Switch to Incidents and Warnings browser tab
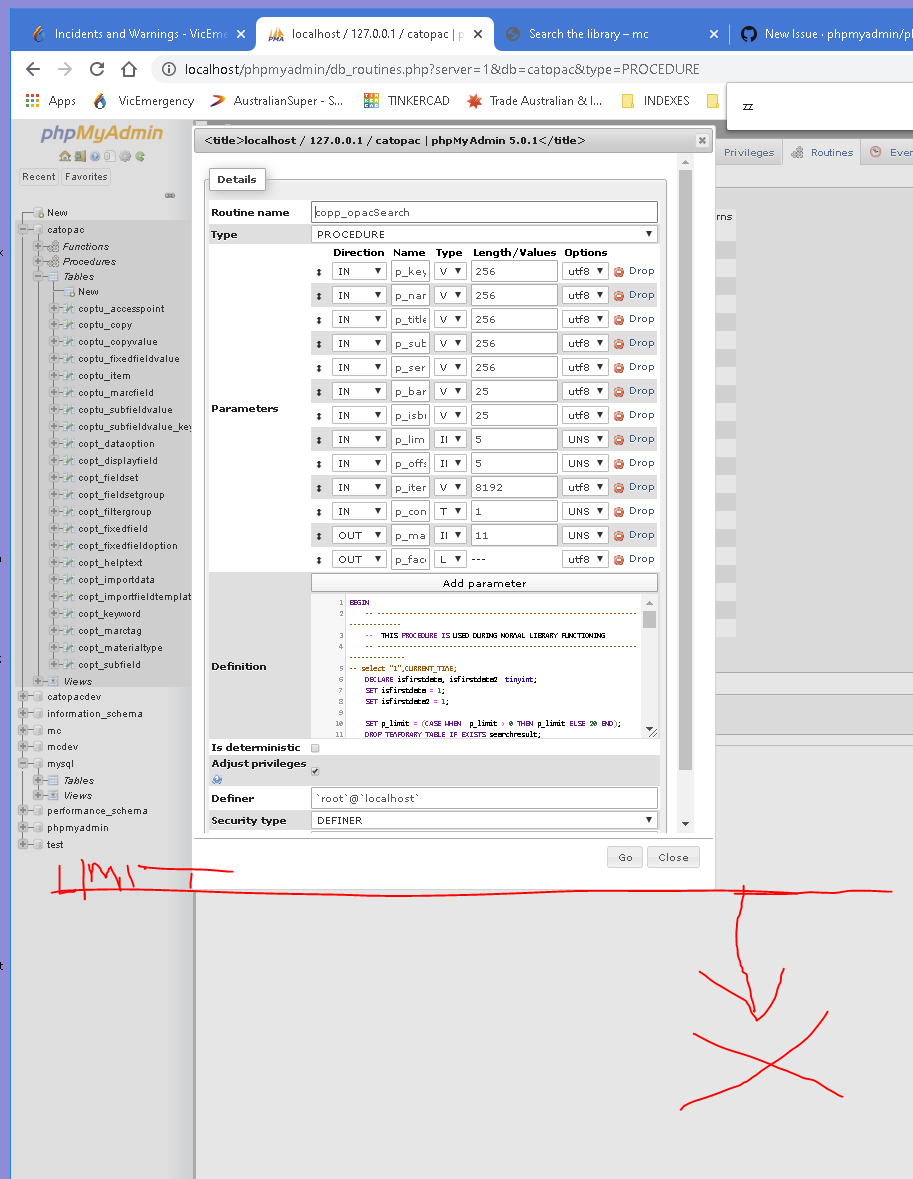This screenshot has width=913, height=1179. (138, 34)
